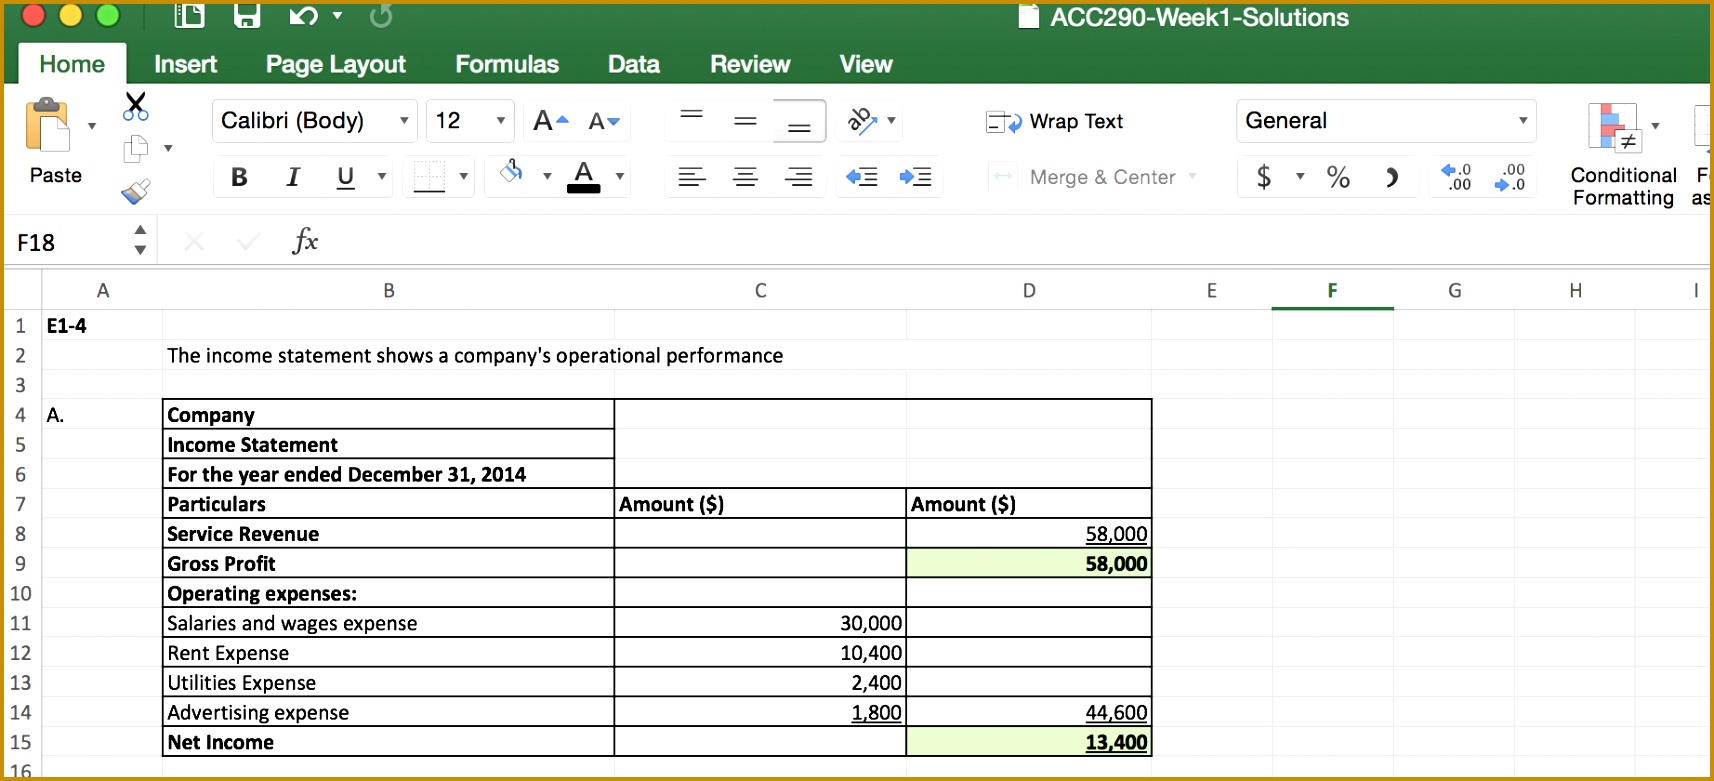
Task: Click Merge & Center button
Action: (x=1084, y=177)
